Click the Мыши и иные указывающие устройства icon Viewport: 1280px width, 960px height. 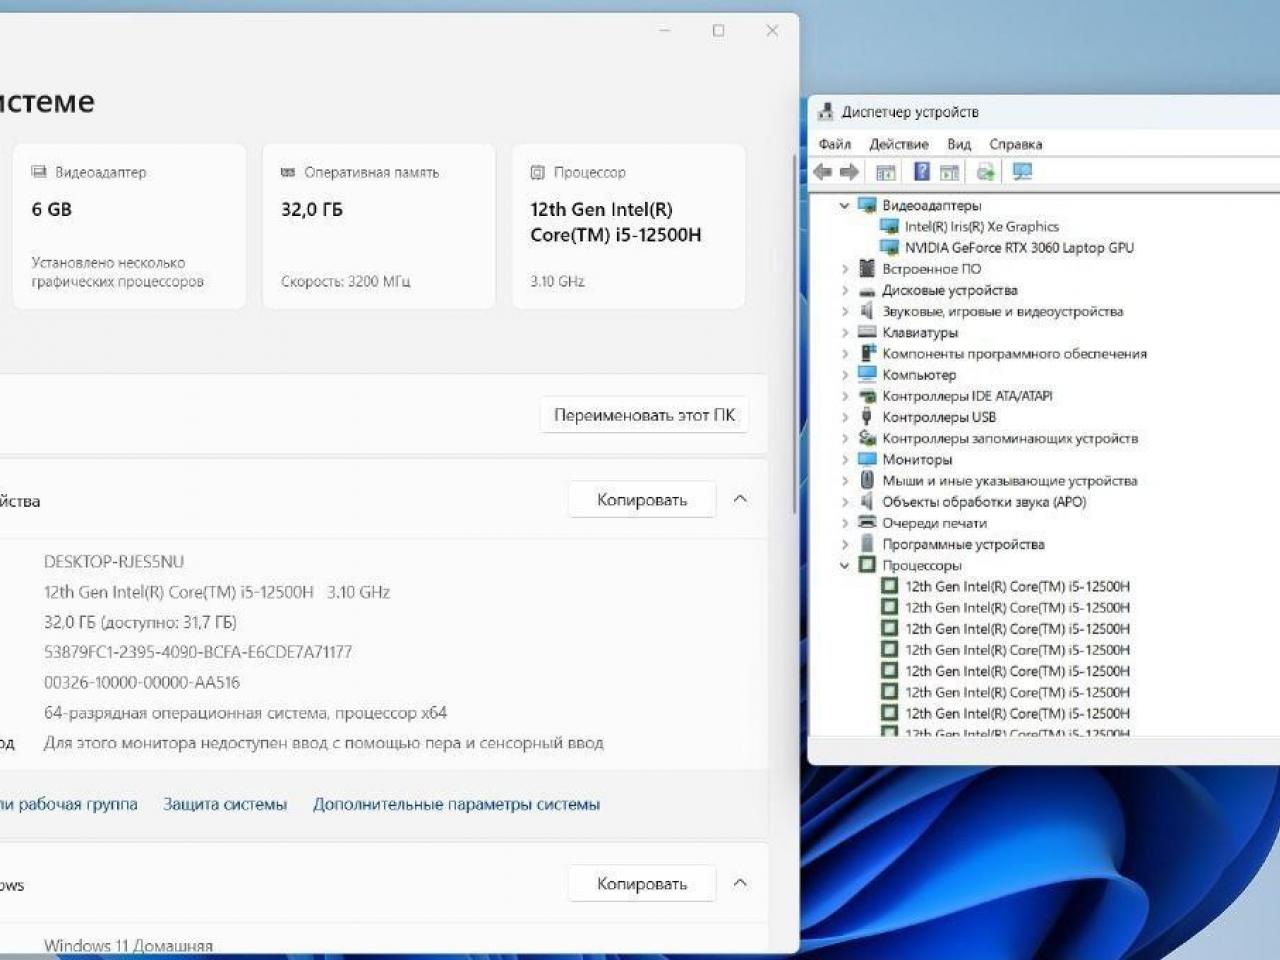867,480
